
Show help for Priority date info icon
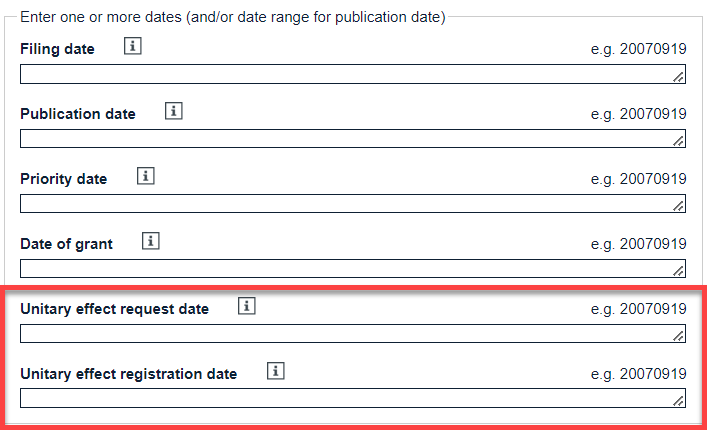145,177
